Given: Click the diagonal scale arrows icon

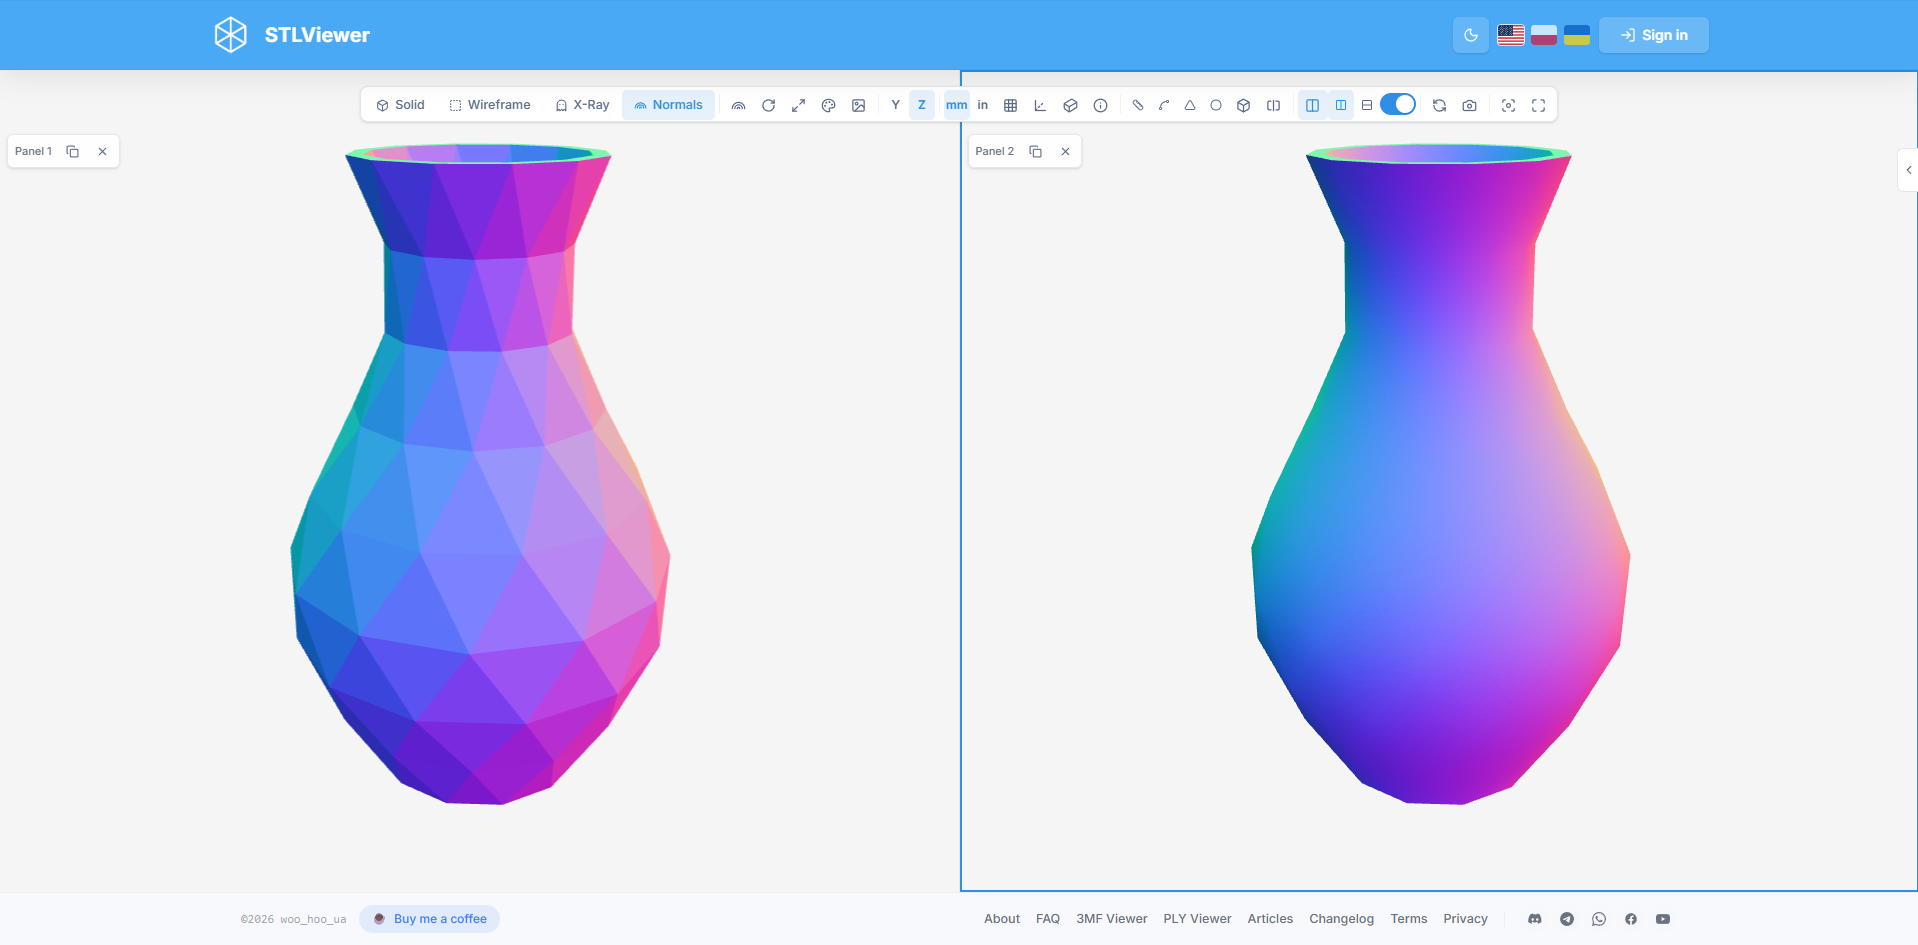Looking at the screenshot, I should 799,105.
